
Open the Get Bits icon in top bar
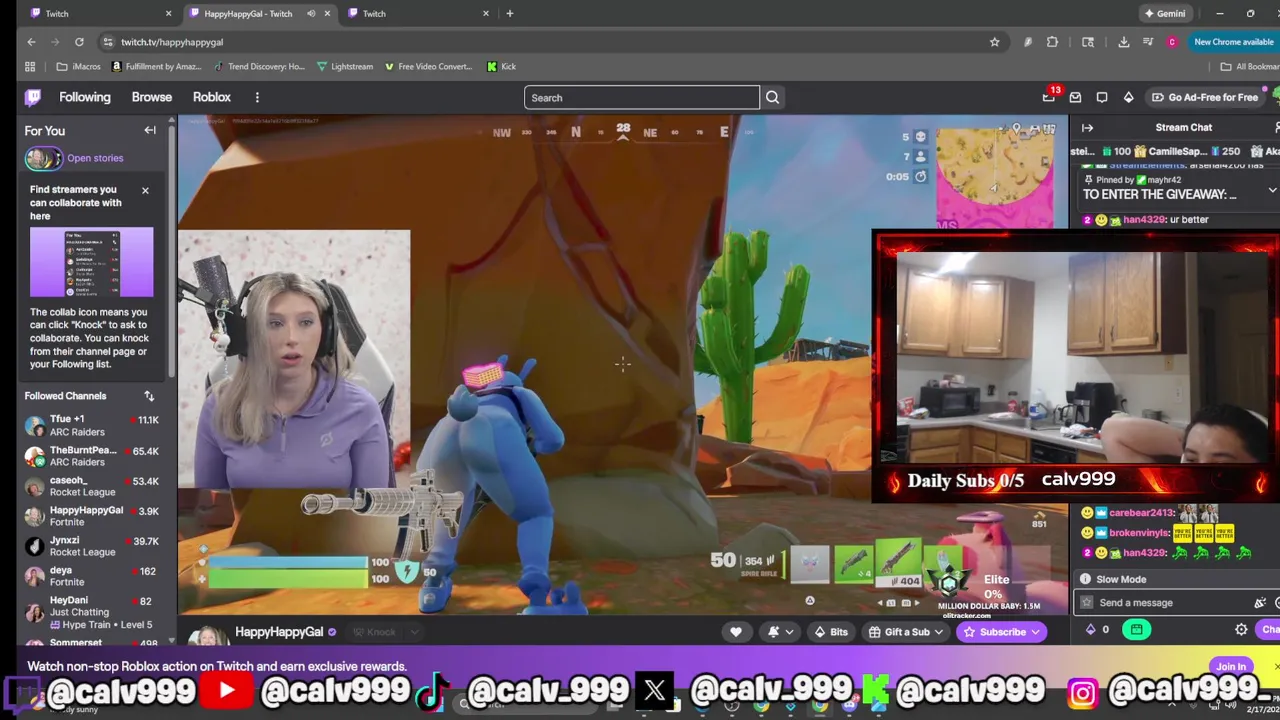click(x=1129, y=97)
